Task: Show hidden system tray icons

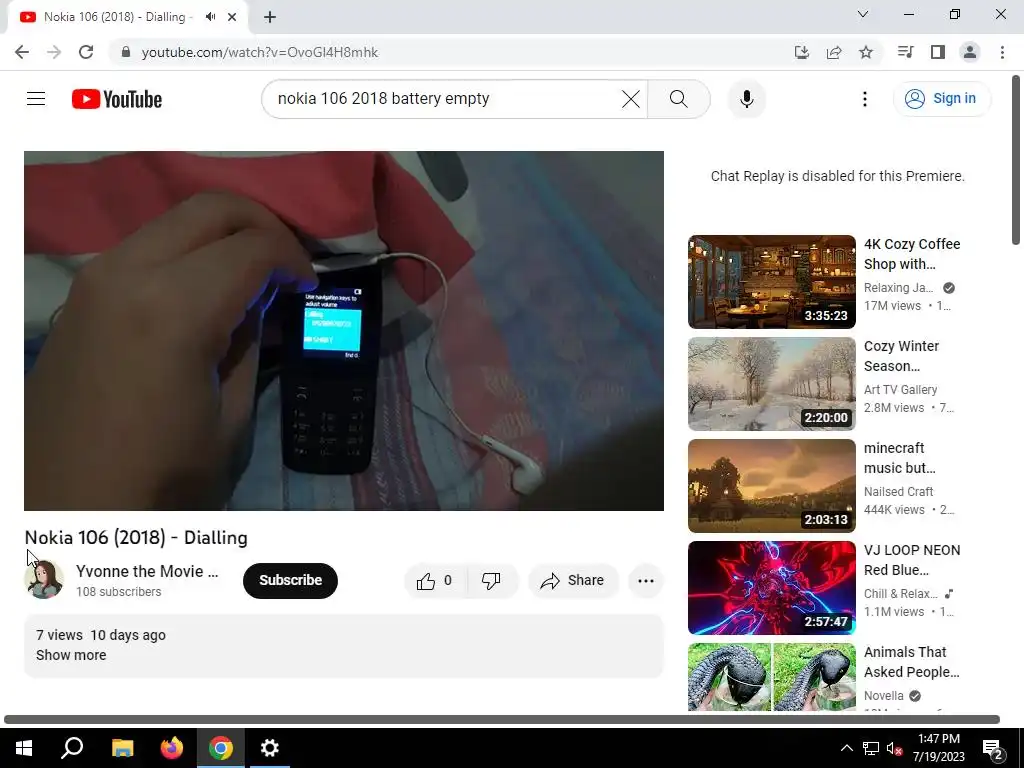Action: click(x=846, y=748)
